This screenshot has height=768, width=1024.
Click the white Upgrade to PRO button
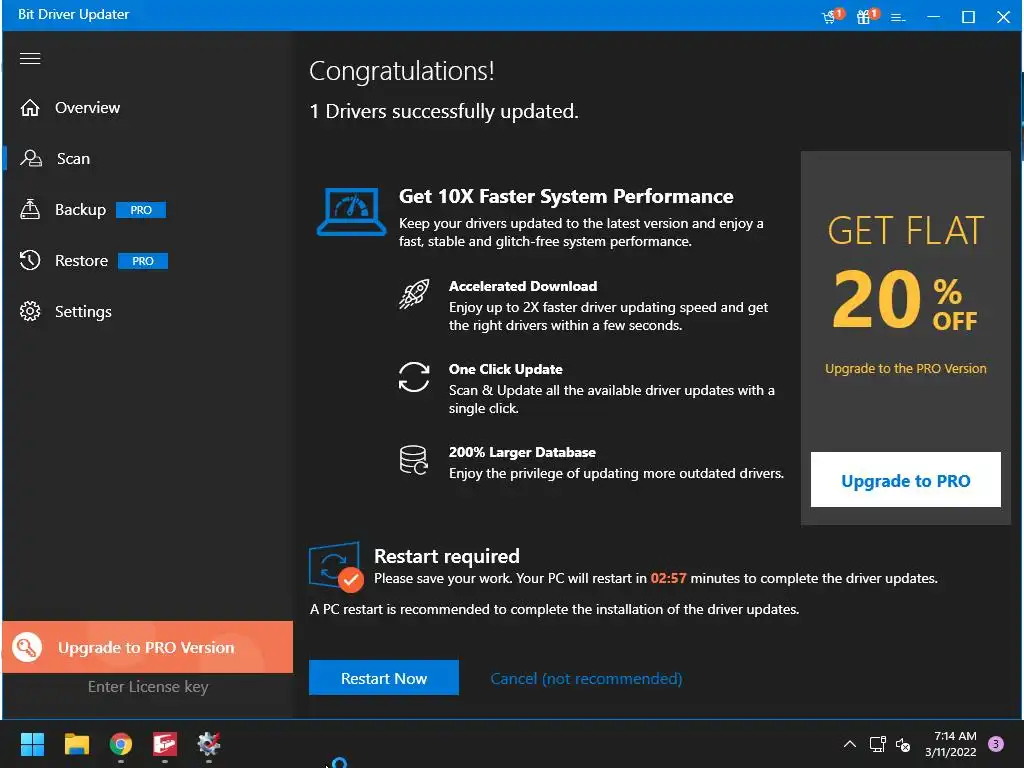pyautogui.click(x=906, y=480)
